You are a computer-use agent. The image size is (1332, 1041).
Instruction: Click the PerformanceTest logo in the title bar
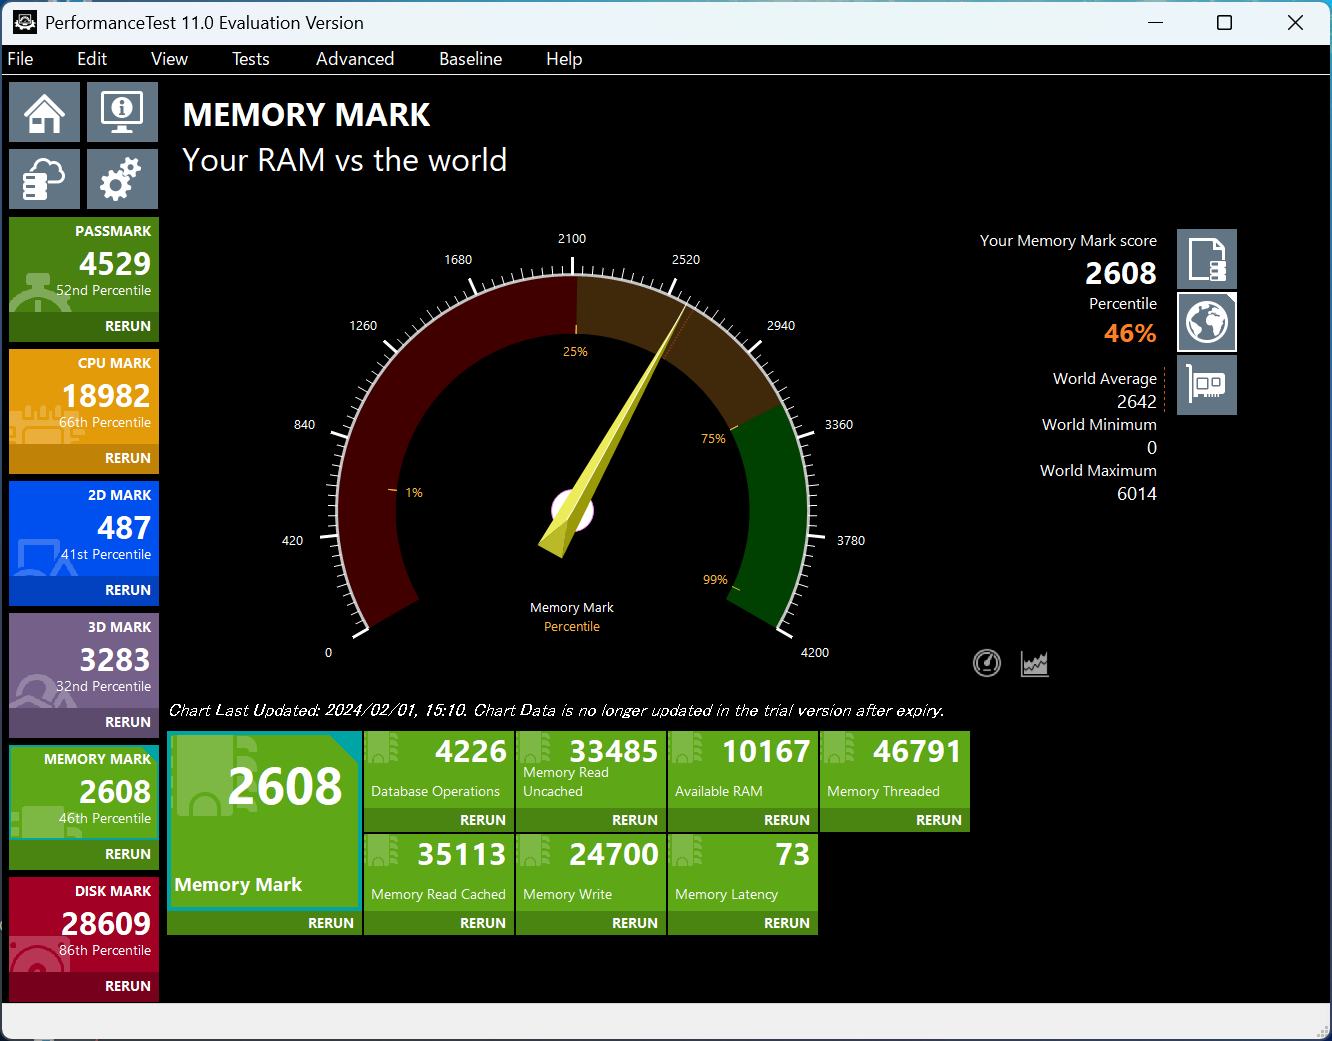click(x=24, y=21)
